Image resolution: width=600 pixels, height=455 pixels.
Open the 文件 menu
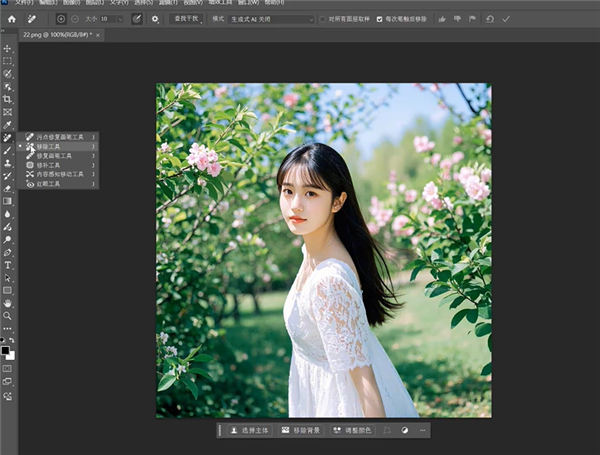point(24,2)
